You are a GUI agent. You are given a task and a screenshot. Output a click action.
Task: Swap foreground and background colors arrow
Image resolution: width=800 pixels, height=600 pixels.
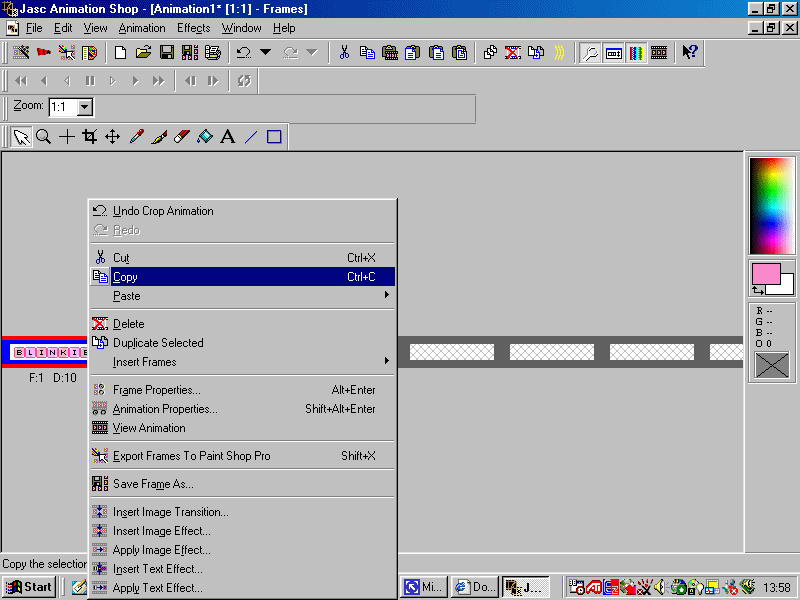tap(758, 291)
